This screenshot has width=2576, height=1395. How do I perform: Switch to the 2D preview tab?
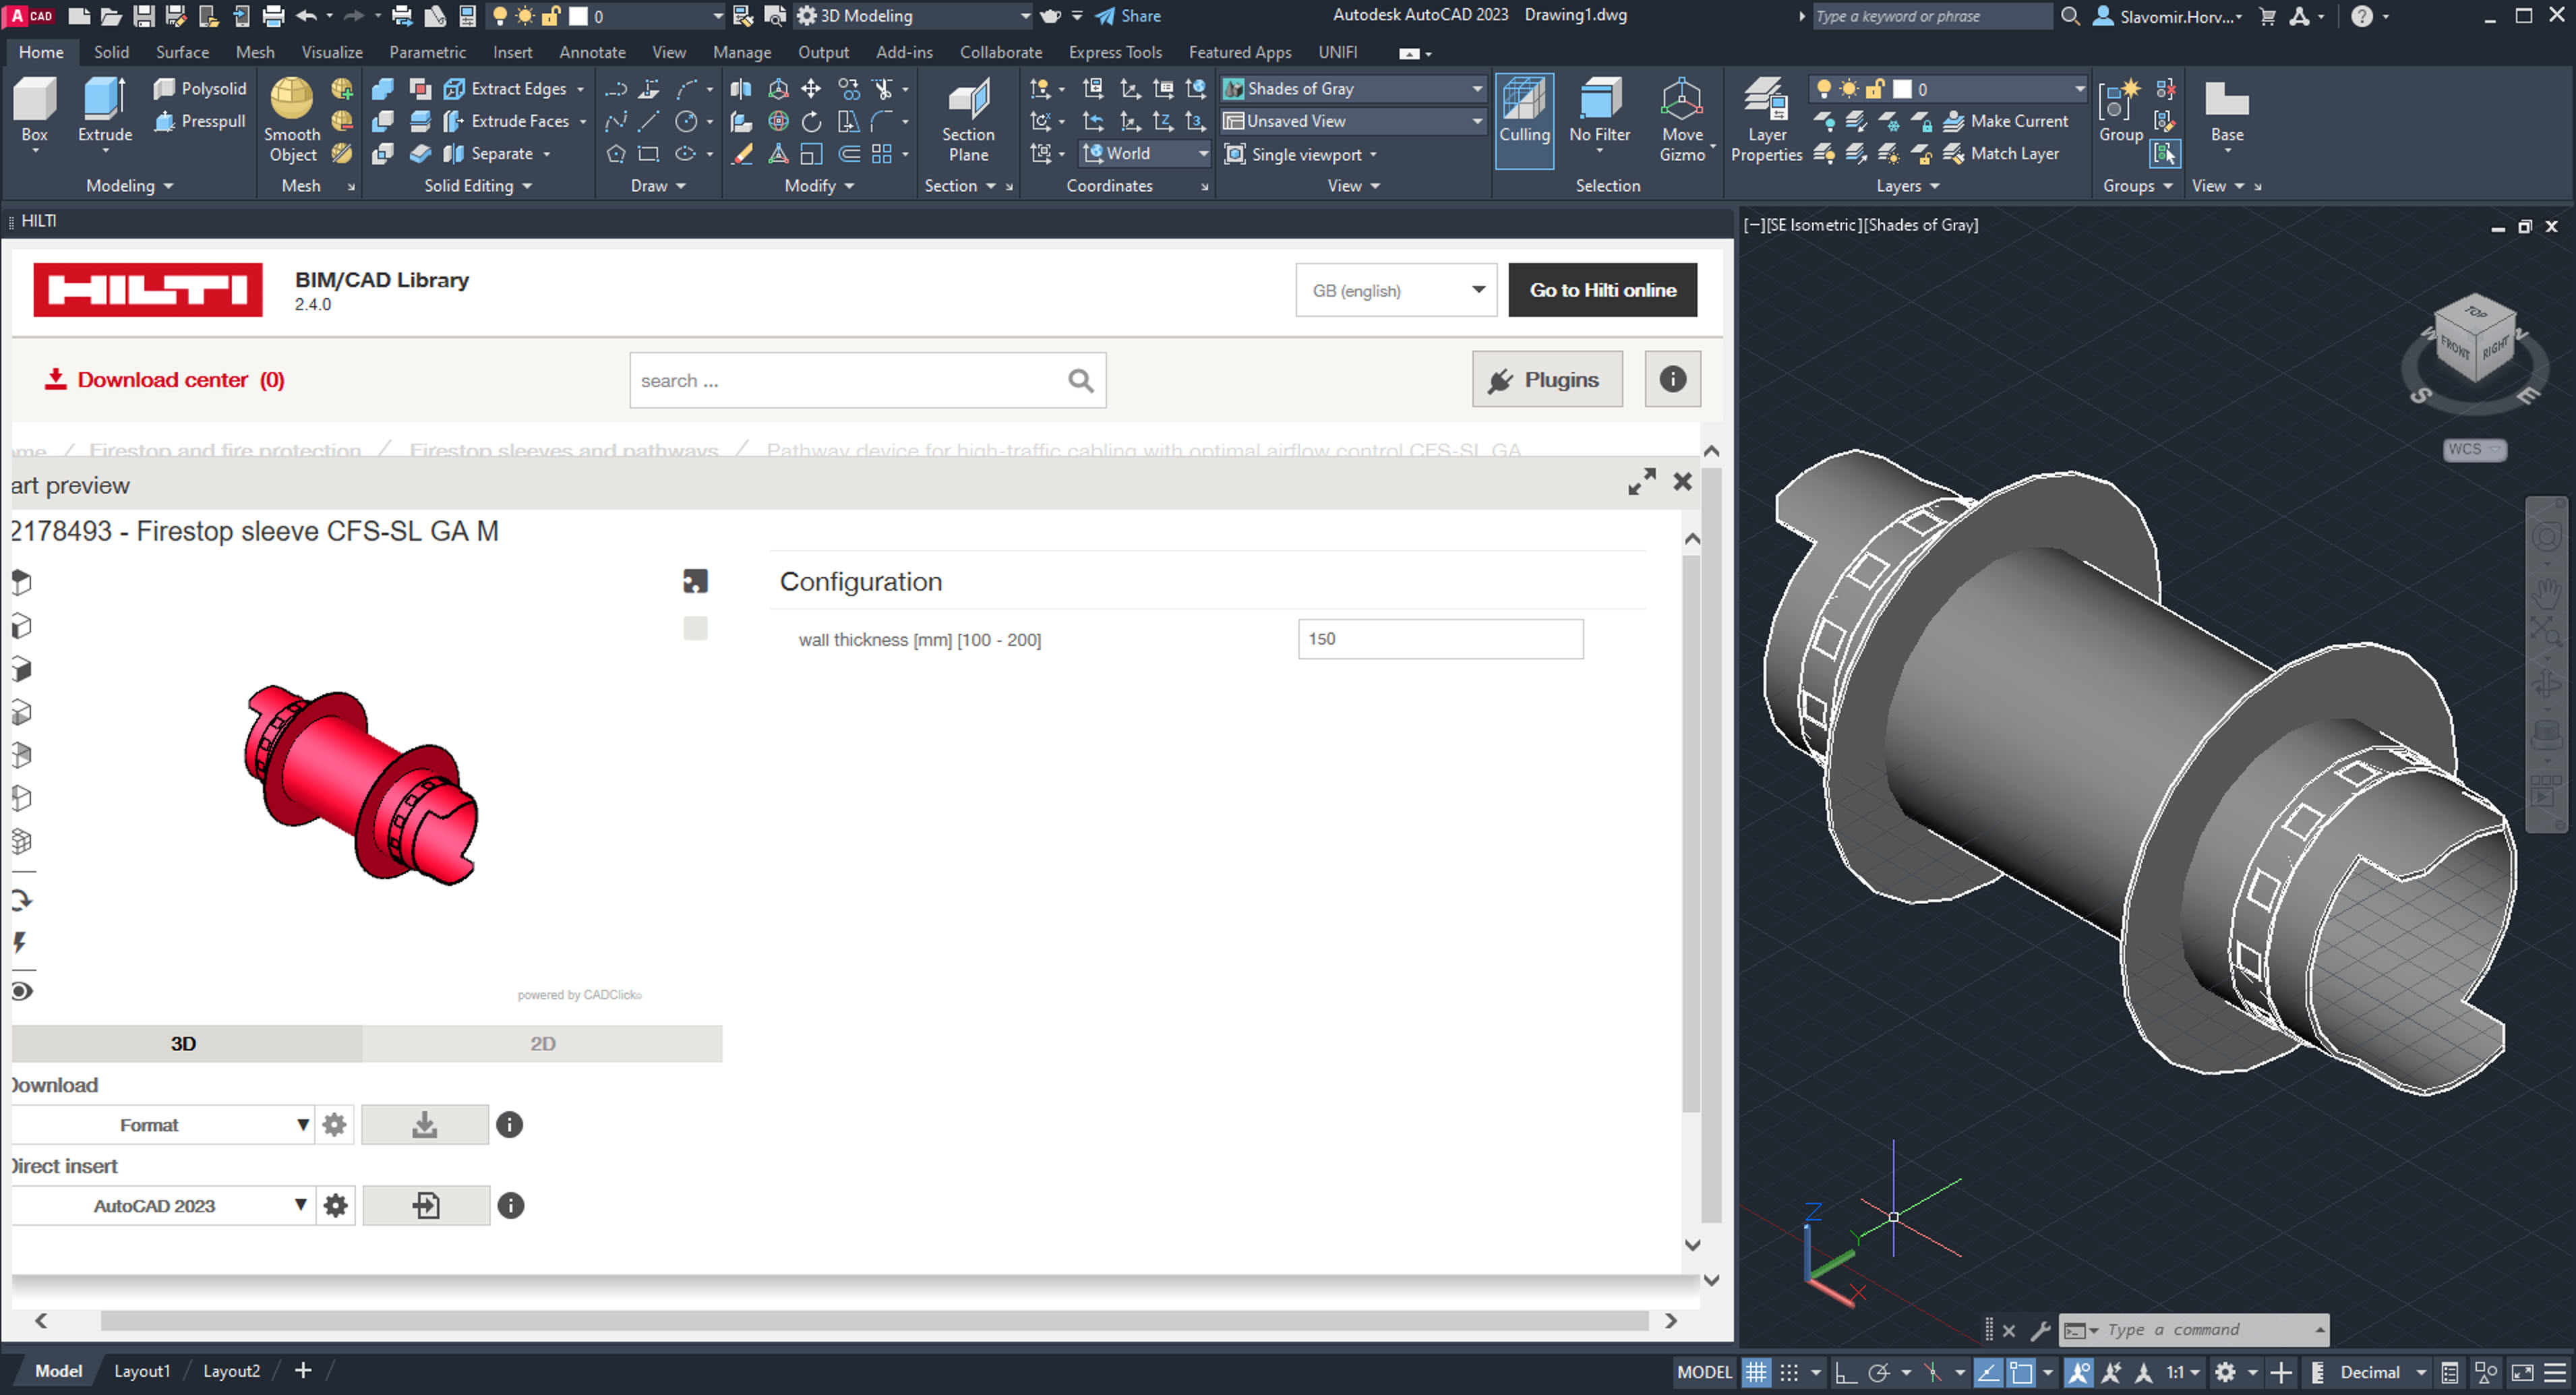pos(542,1043)
